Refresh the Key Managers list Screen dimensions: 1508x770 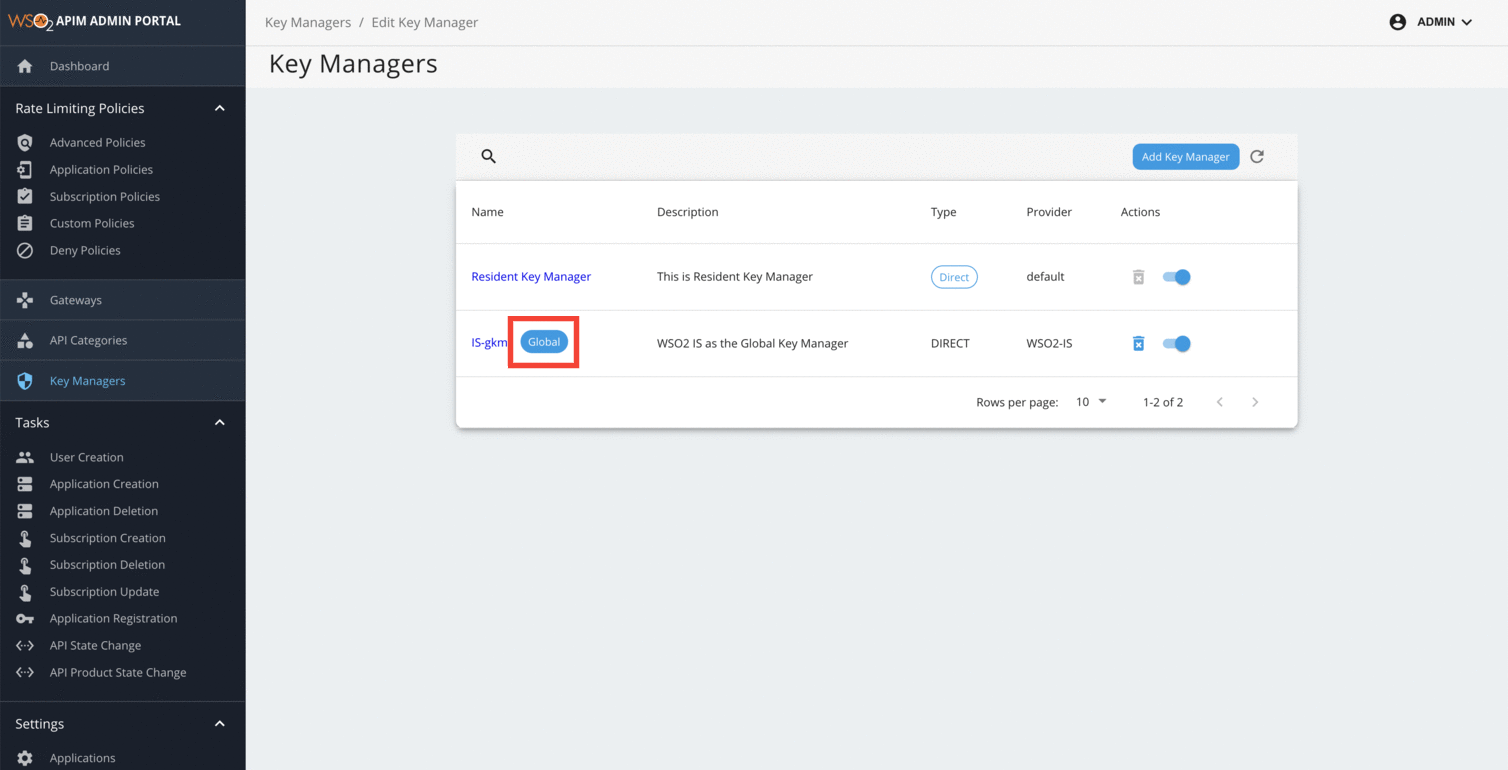(x=1257, y=156)
